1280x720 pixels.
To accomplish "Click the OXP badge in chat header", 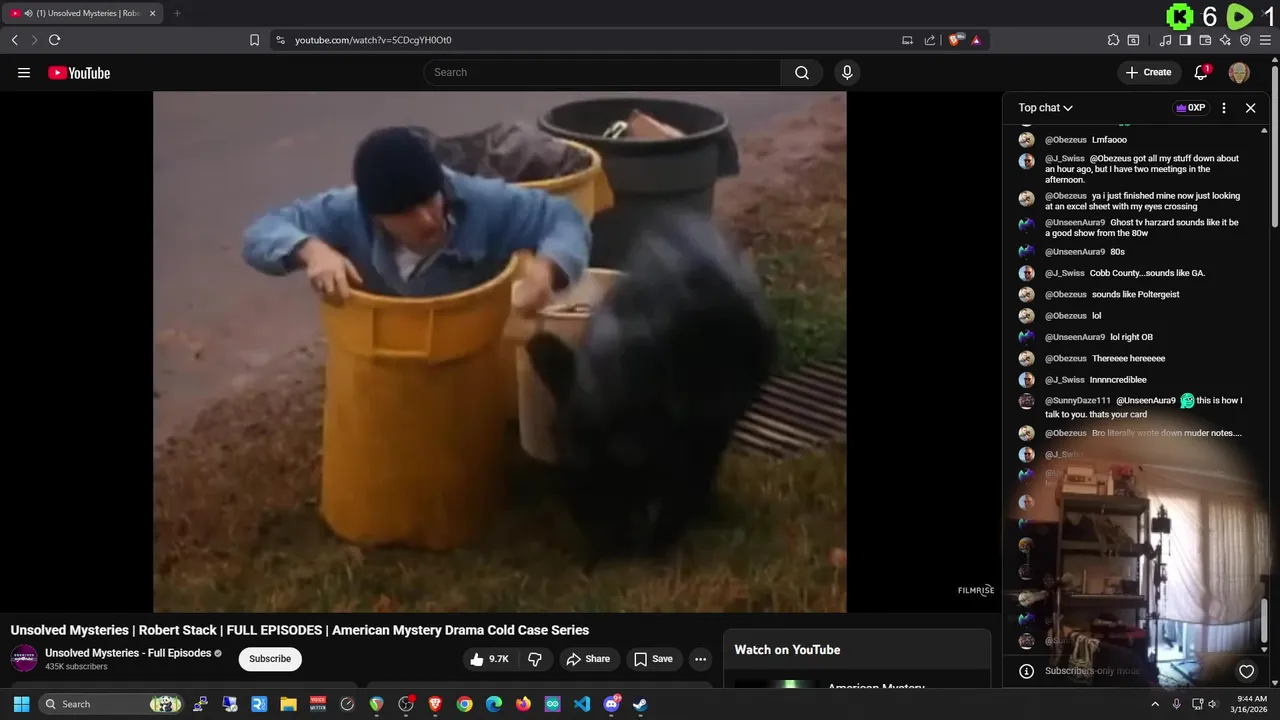I will click(x=1190, y=108).
